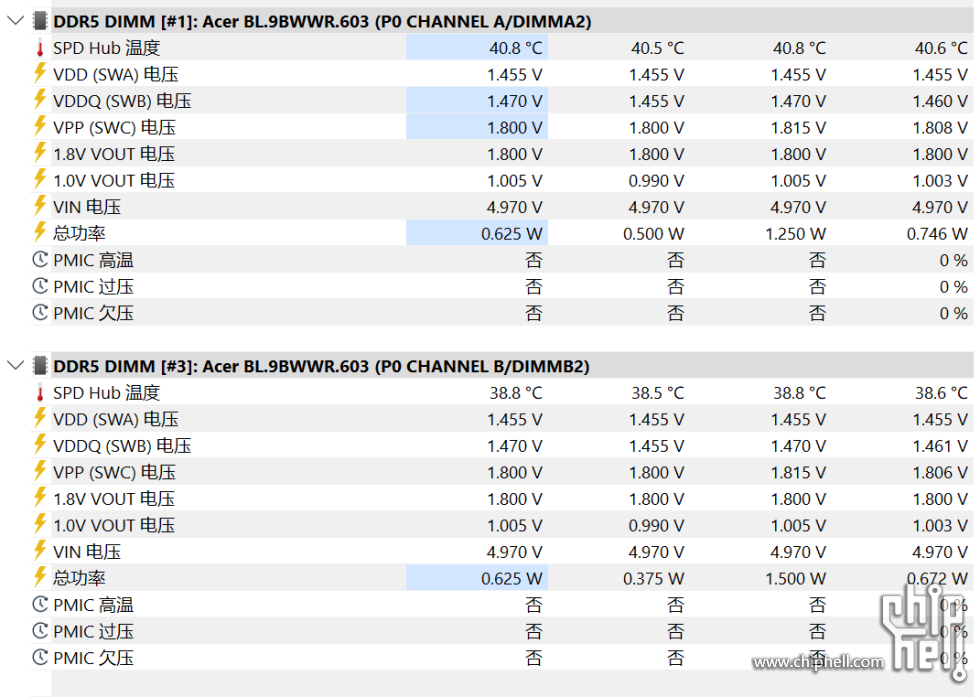The image size is (980, 697).
Task: Click lightning icon for DIMM [#3] VIN 电压
Action: [40, 551]
